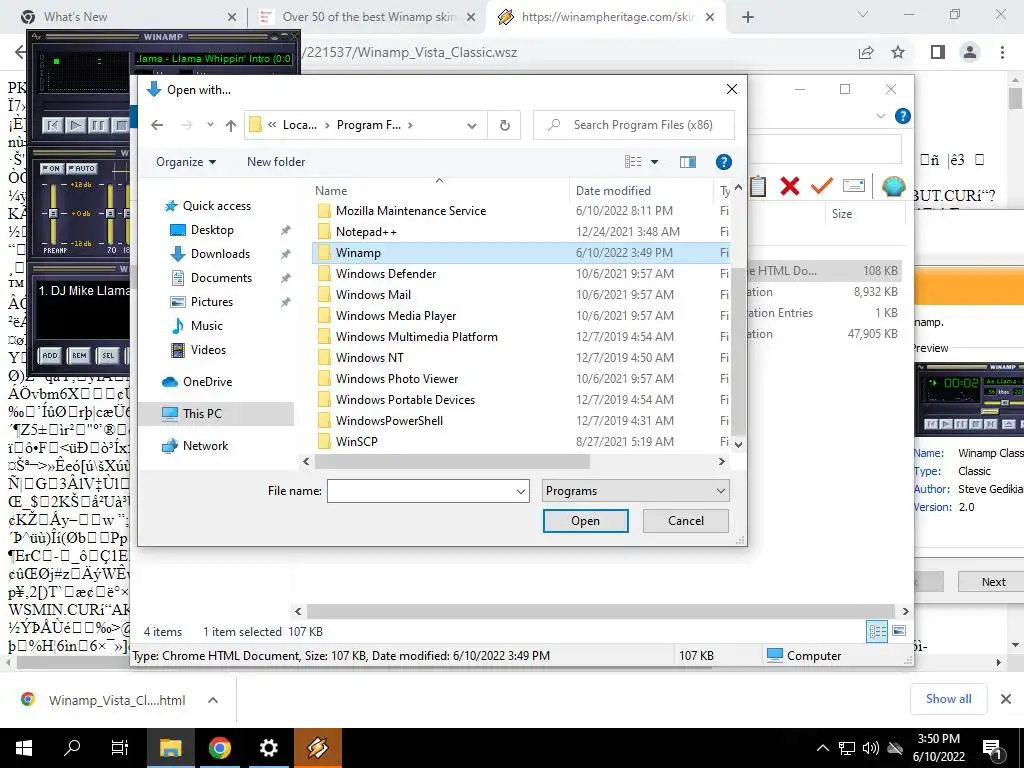Image resolution: width=1024 pixels, height=768 pixels.
Task: Select the Notepad++ folder
Action: (x=520, y=232)
